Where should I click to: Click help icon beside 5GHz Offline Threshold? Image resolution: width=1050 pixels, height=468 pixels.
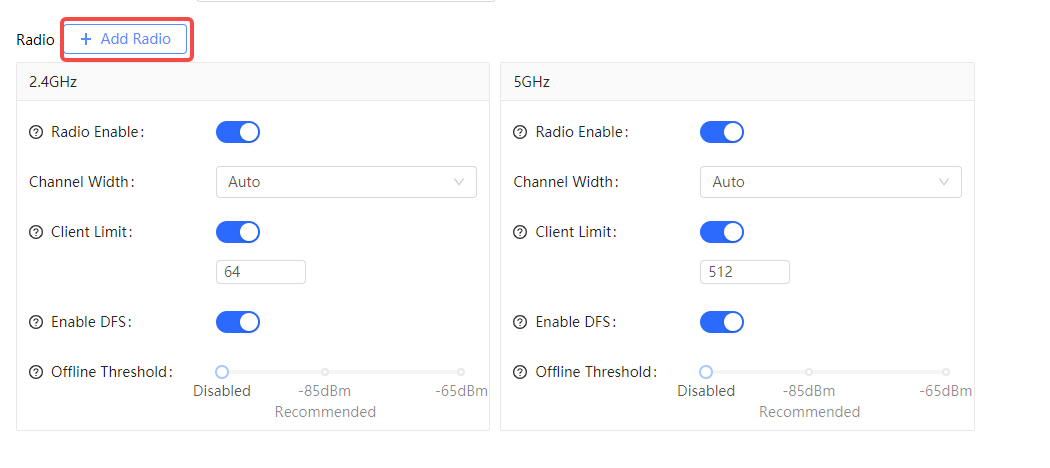(x=520, y=372)
